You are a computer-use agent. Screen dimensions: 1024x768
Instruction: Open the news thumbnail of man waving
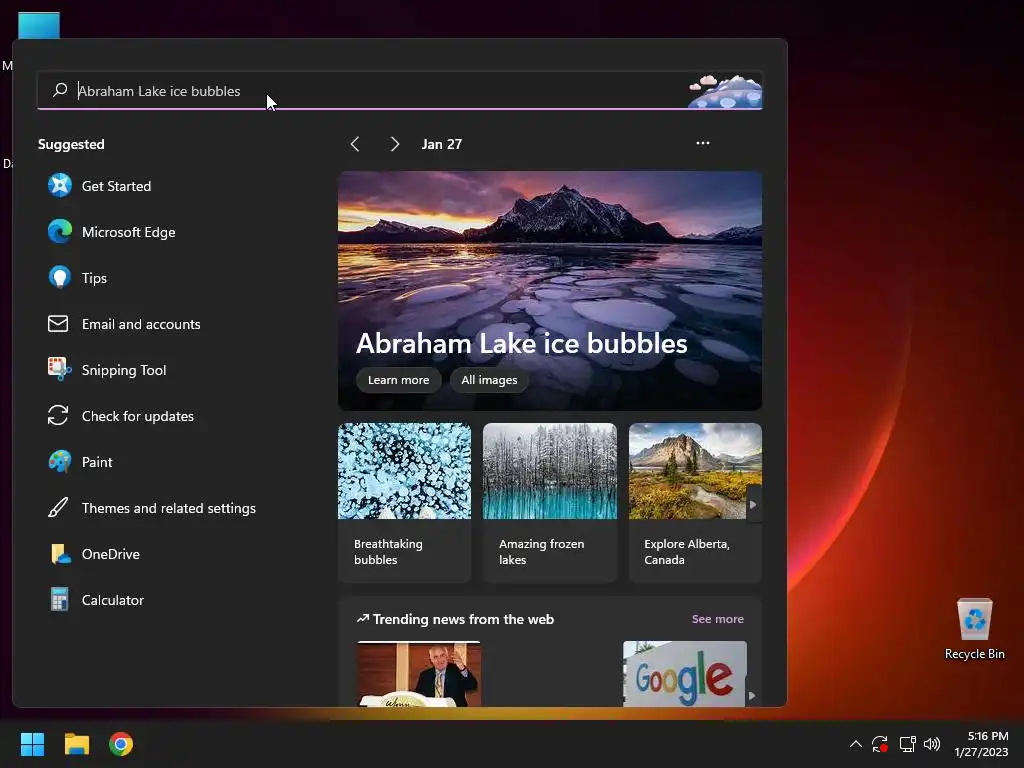pyautogui.click(x=419, y=674)
